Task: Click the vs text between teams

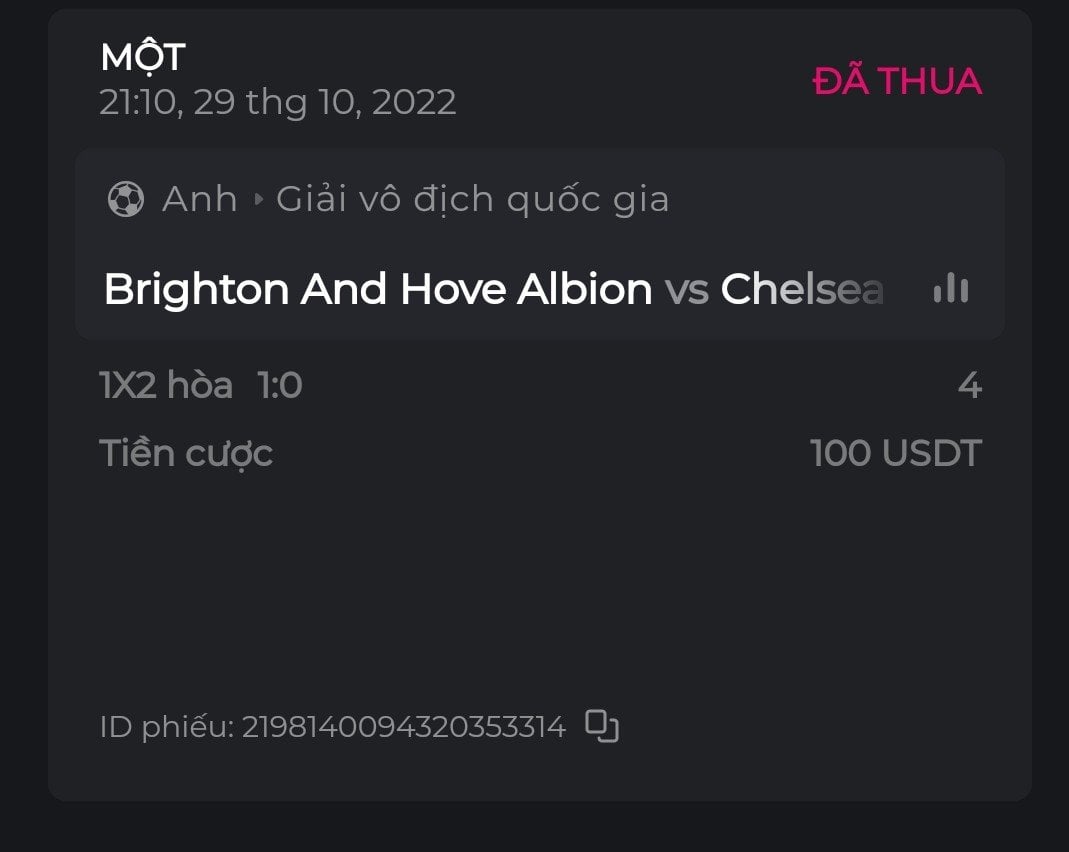Action: coord(686,290)
